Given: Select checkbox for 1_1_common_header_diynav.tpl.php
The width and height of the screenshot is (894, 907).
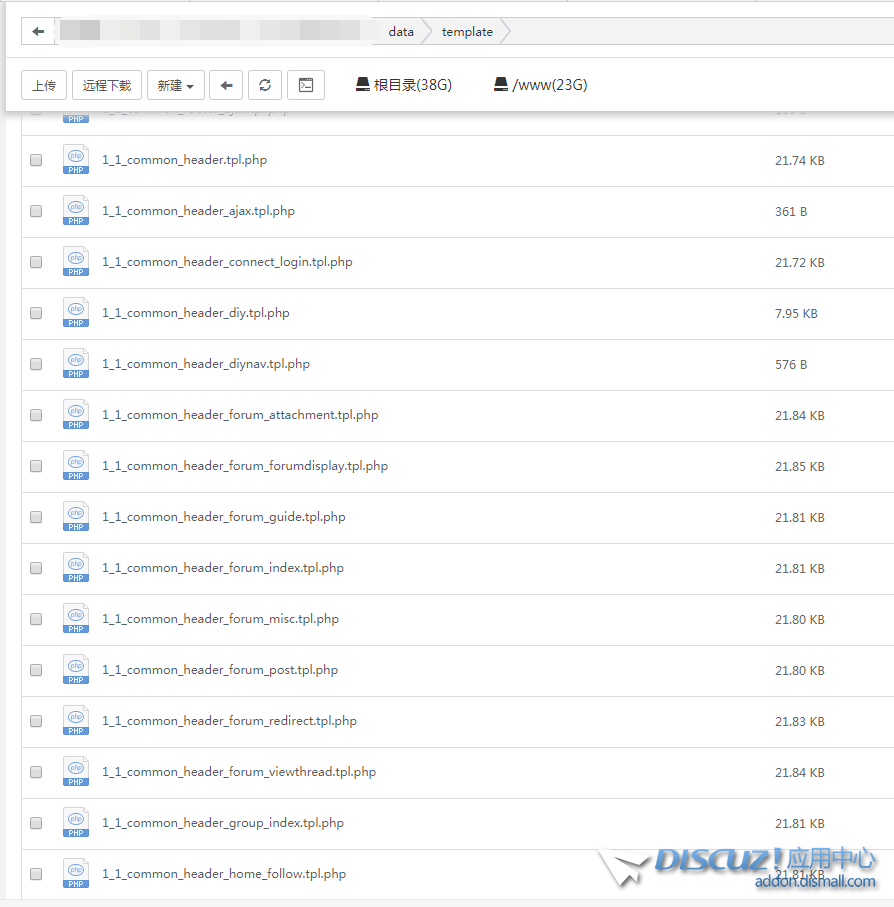Looking at the screenshot, I should click(37, 364).
